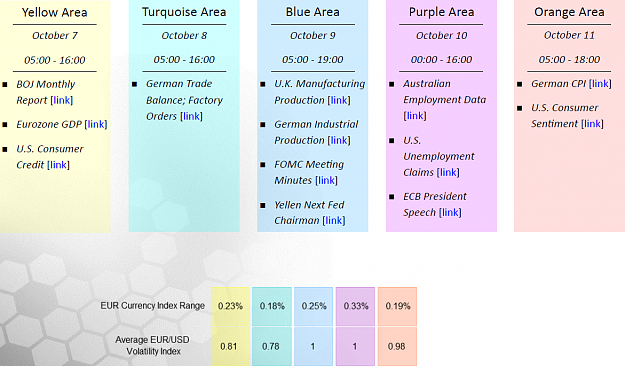Select the yellow 0.23% range cell
Screen dimensions: 625x366
[230, 306]
